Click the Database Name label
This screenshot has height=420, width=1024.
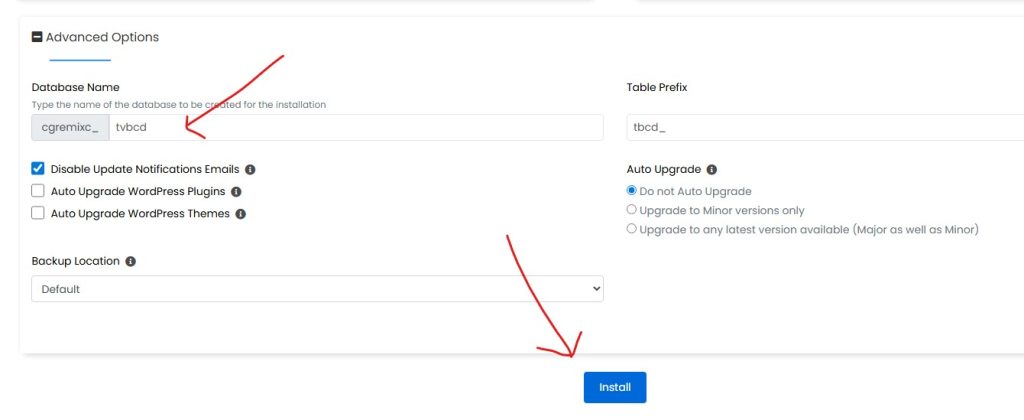point(76,87)
